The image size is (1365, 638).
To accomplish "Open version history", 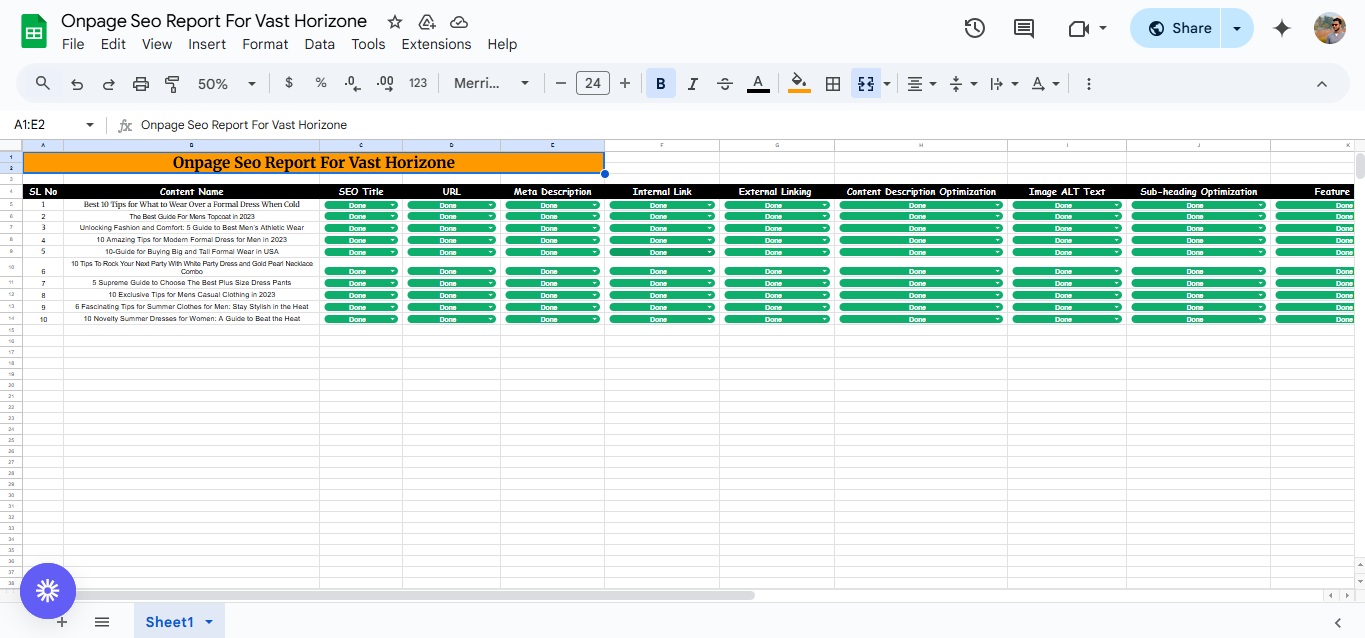I will point(975,28).
